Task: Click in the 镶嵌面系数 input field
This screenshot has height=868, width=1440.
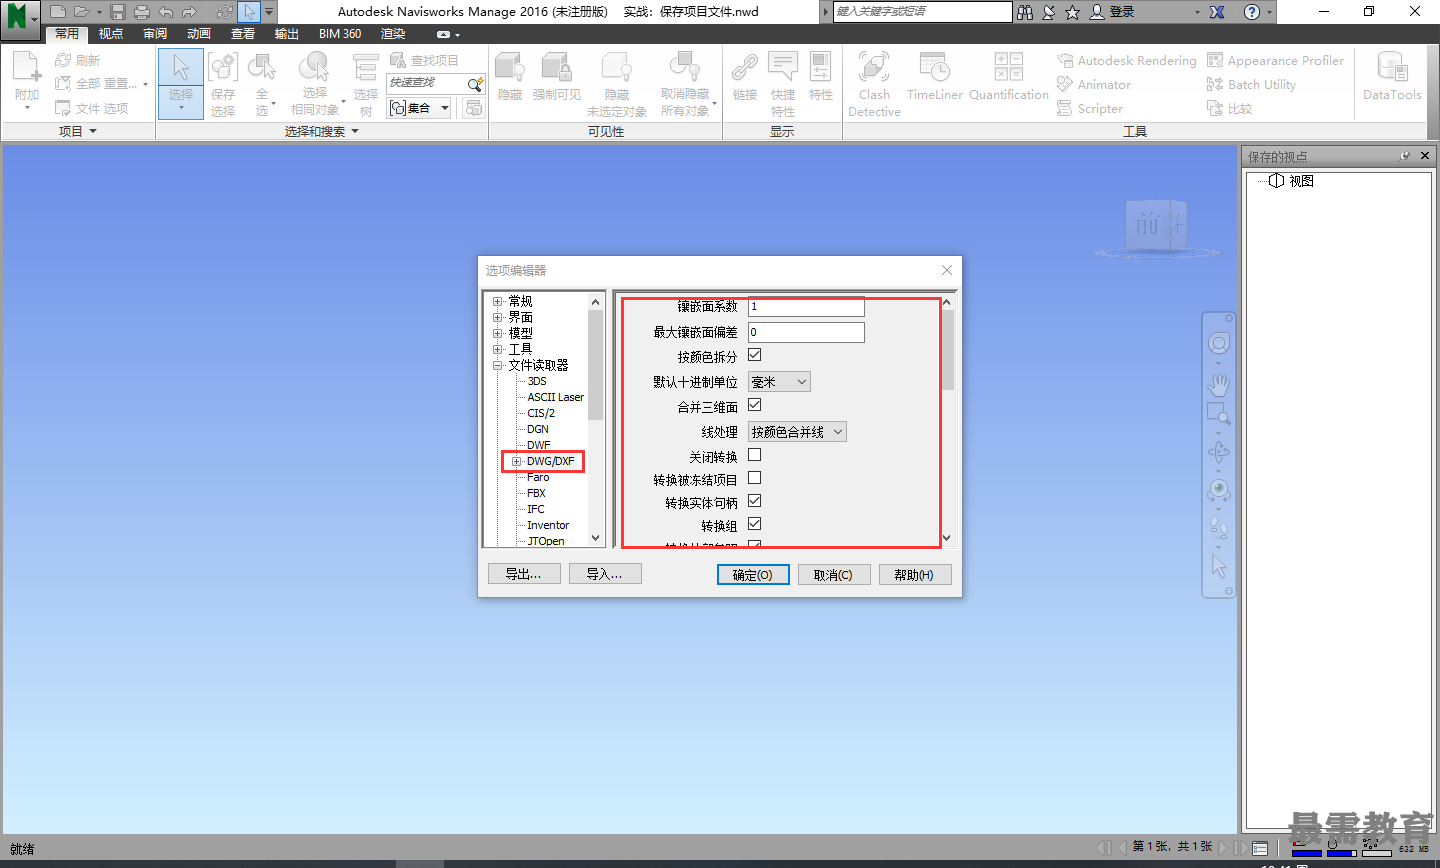Action: pyautogui.click(x=806, y=307)
